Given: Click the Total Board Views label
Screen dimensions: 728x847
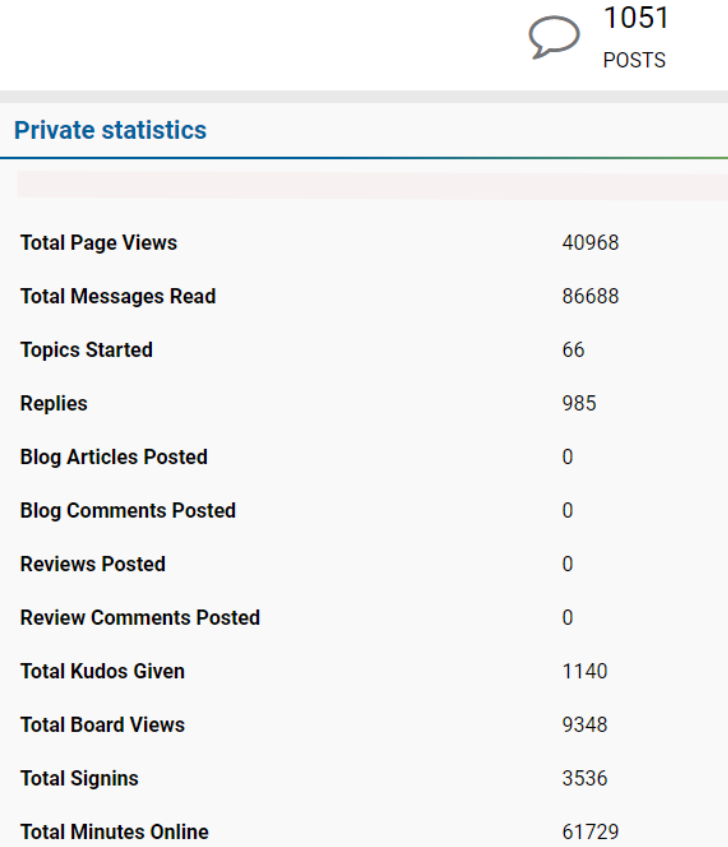Looking at the screenshot, I should pos(102,724).
